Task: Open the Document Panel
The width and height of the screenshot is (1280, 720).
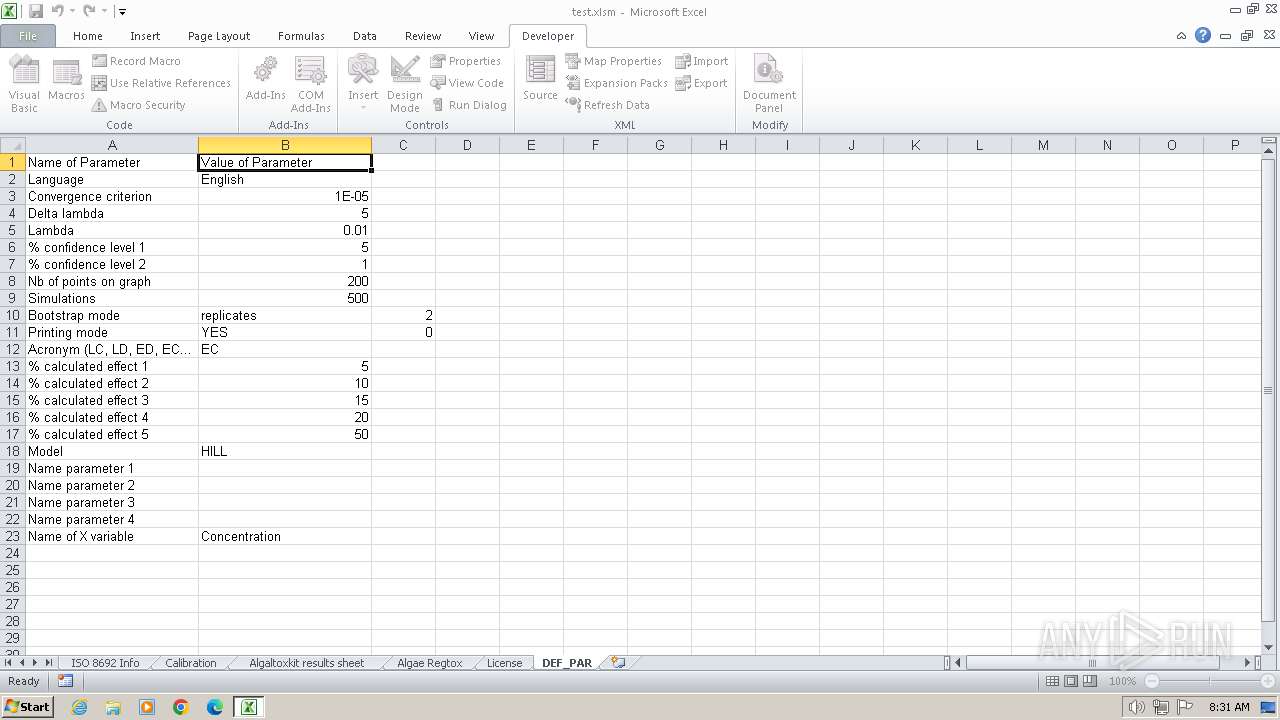Action: (769, 85)
